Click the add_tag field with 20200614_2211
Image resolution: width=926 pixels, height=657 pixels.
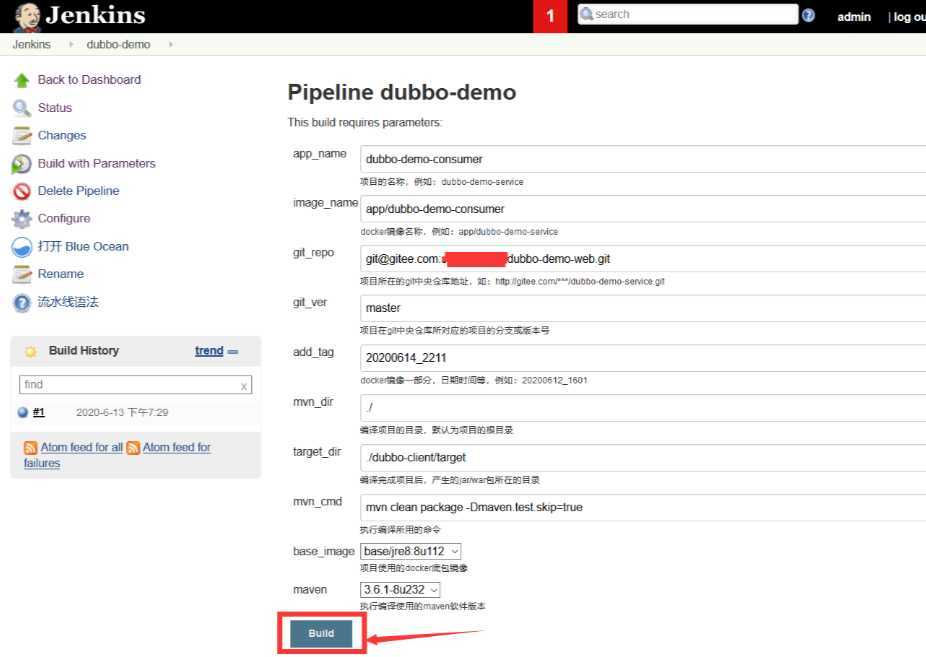643,358
